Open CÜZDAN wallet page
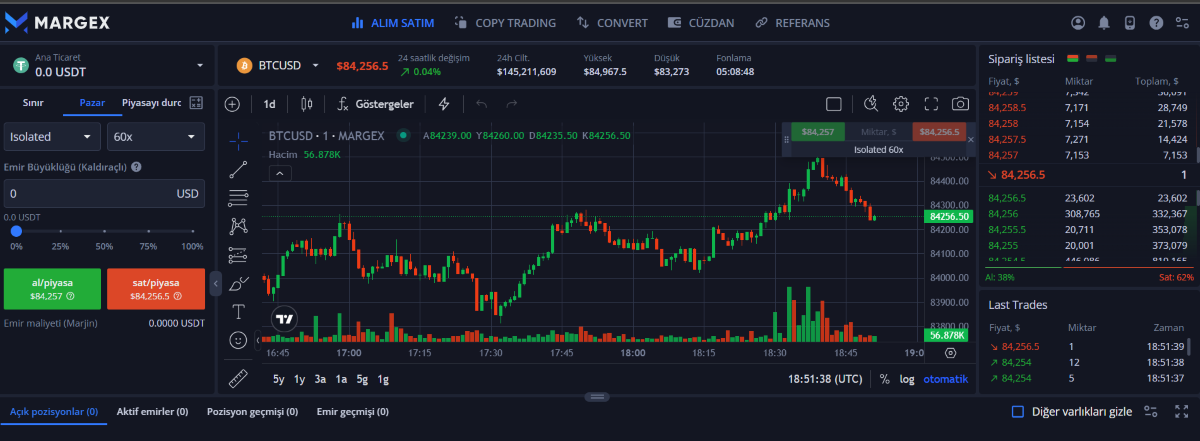Viewport: 1200px width, 441px height. [700, 22]
